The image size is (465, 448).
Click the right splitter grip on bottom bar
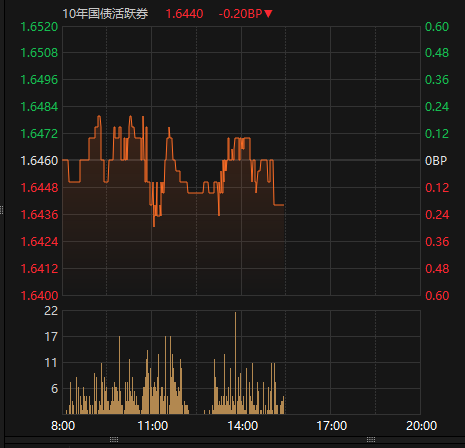coord(371,439)
